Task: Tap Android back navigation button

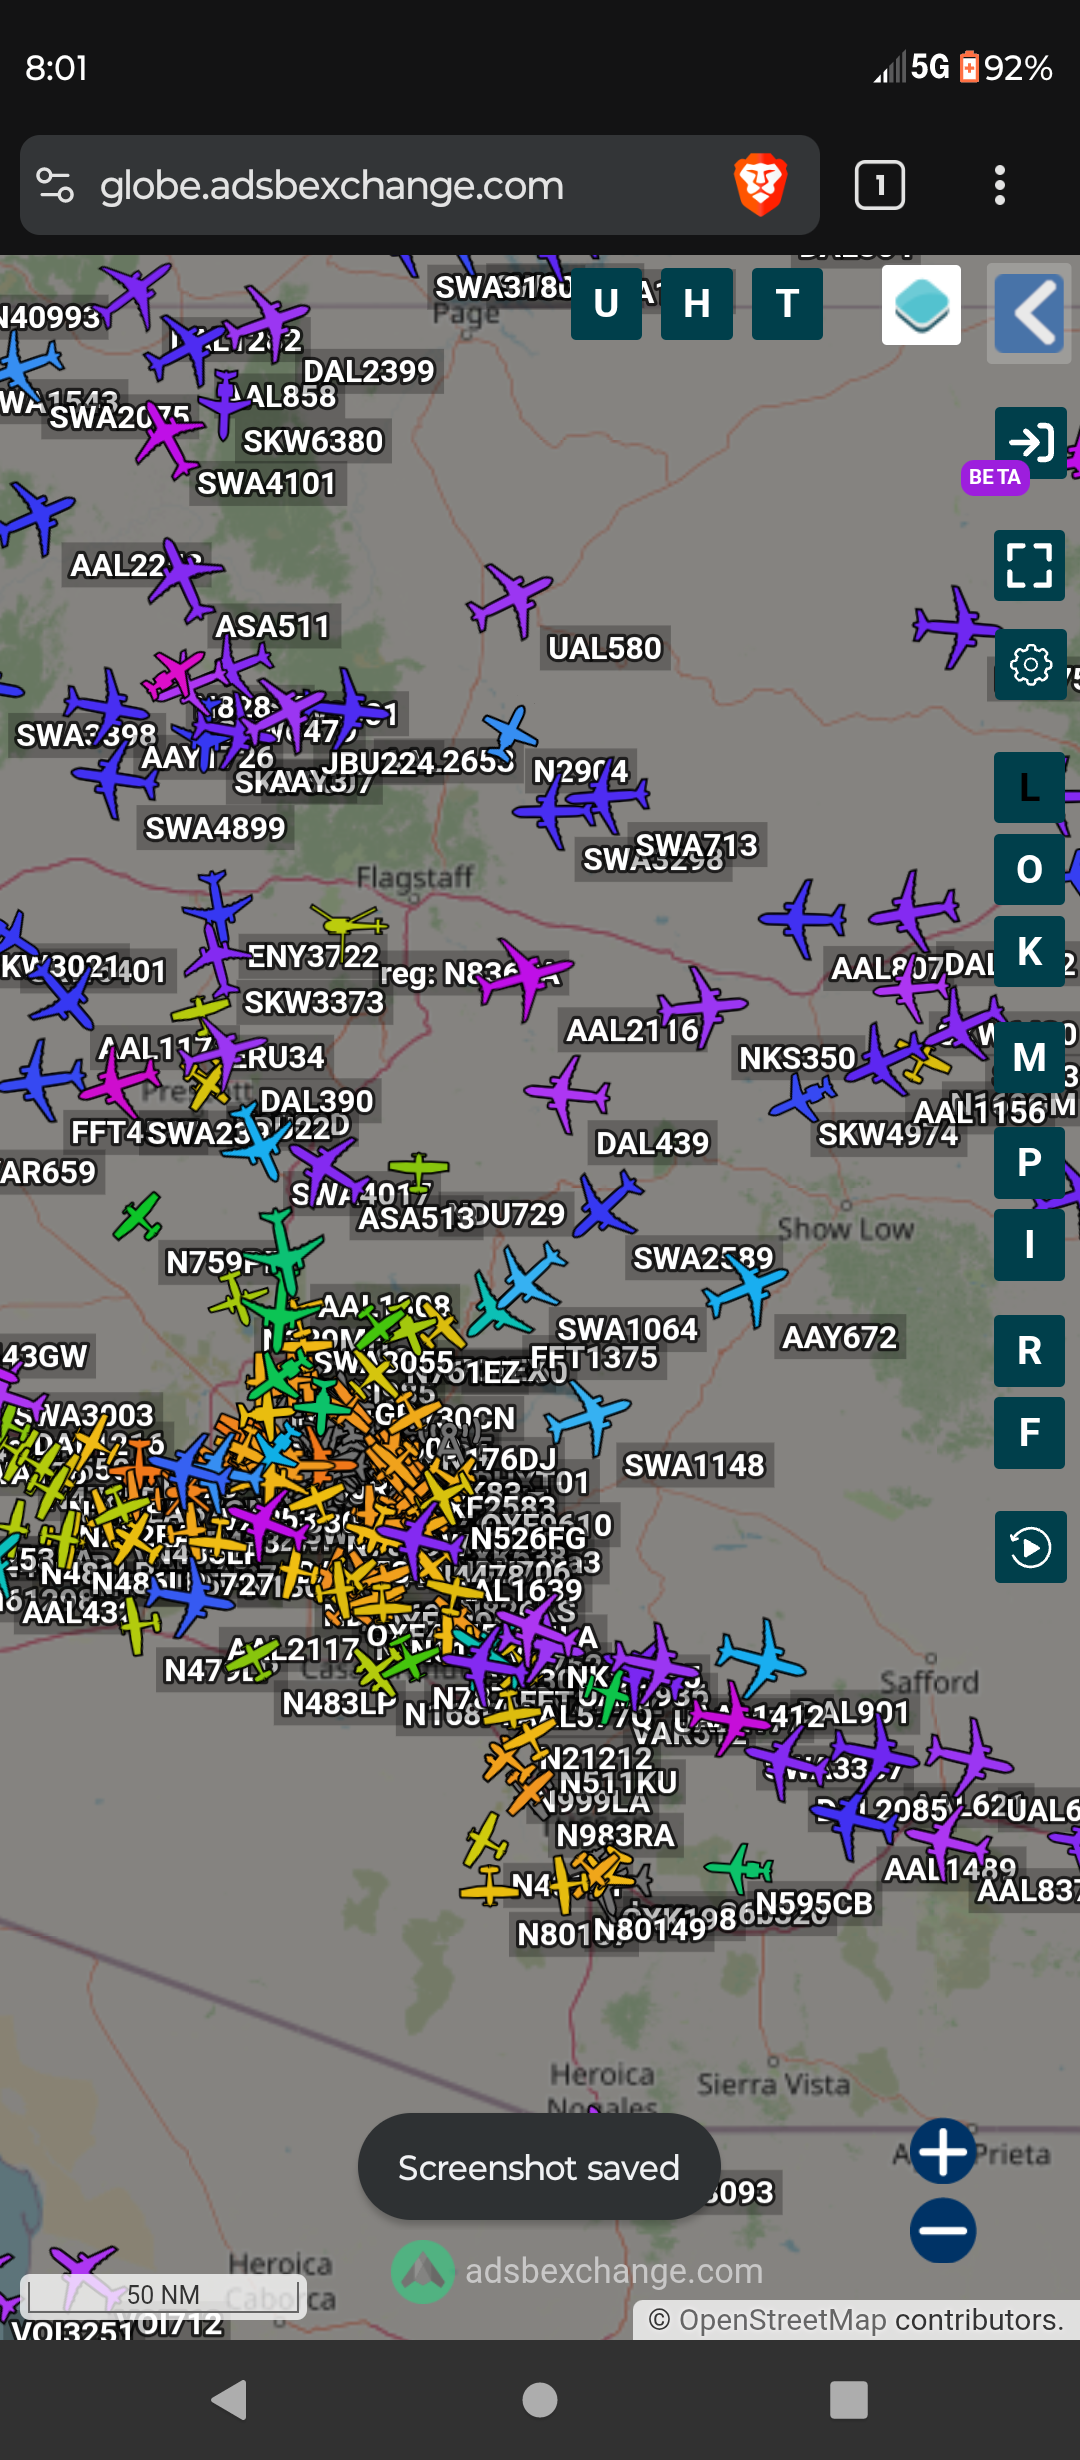Action: coord(230,2399)
